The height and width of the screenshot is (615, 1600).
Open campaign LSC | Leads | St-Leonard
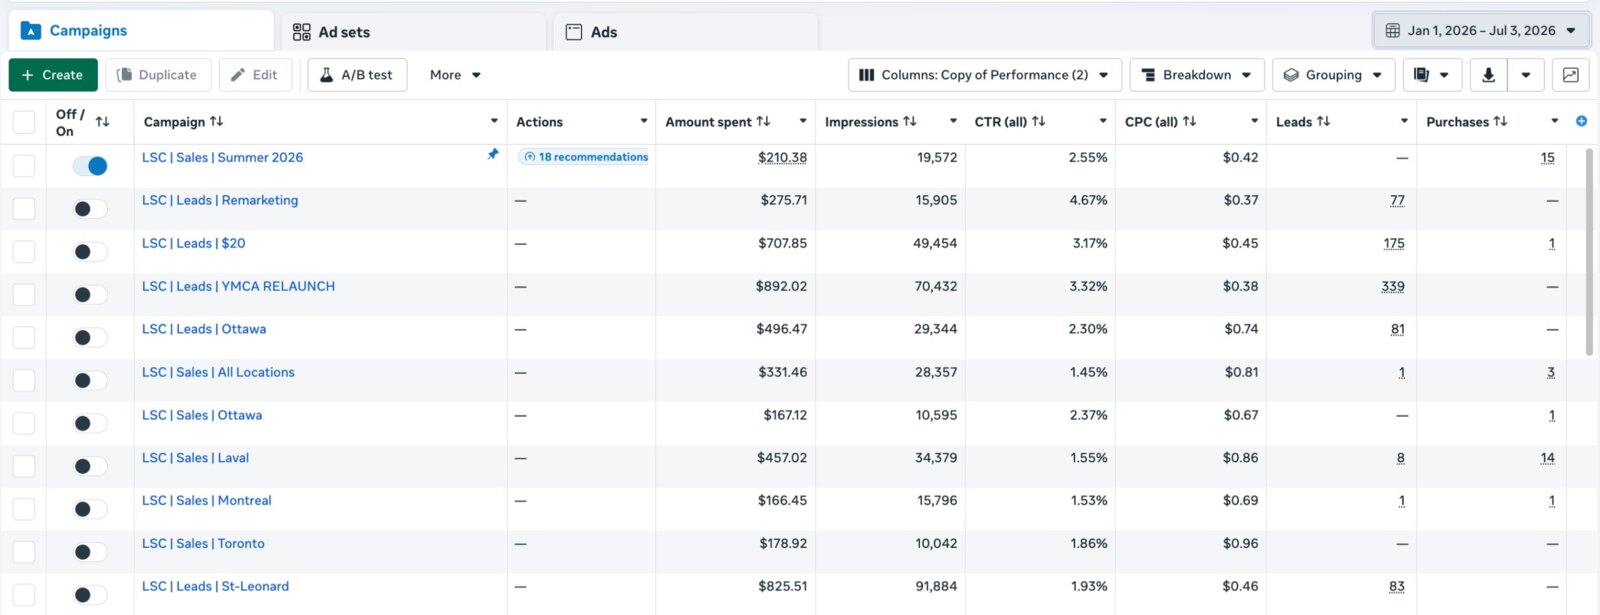215,586
